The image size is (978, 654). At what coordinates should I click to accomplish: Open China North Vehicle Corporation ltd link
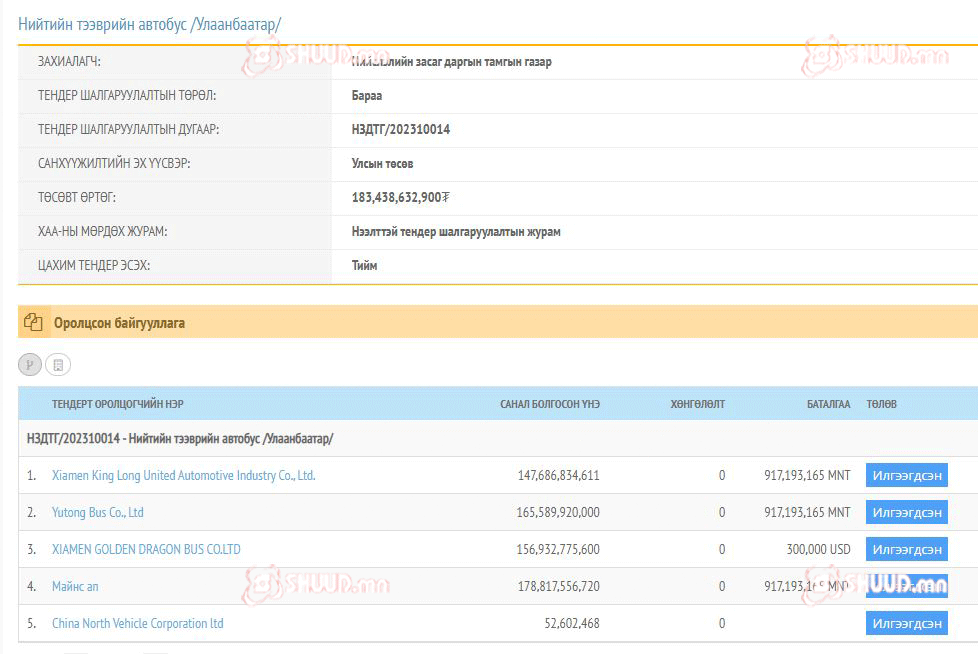137,623
